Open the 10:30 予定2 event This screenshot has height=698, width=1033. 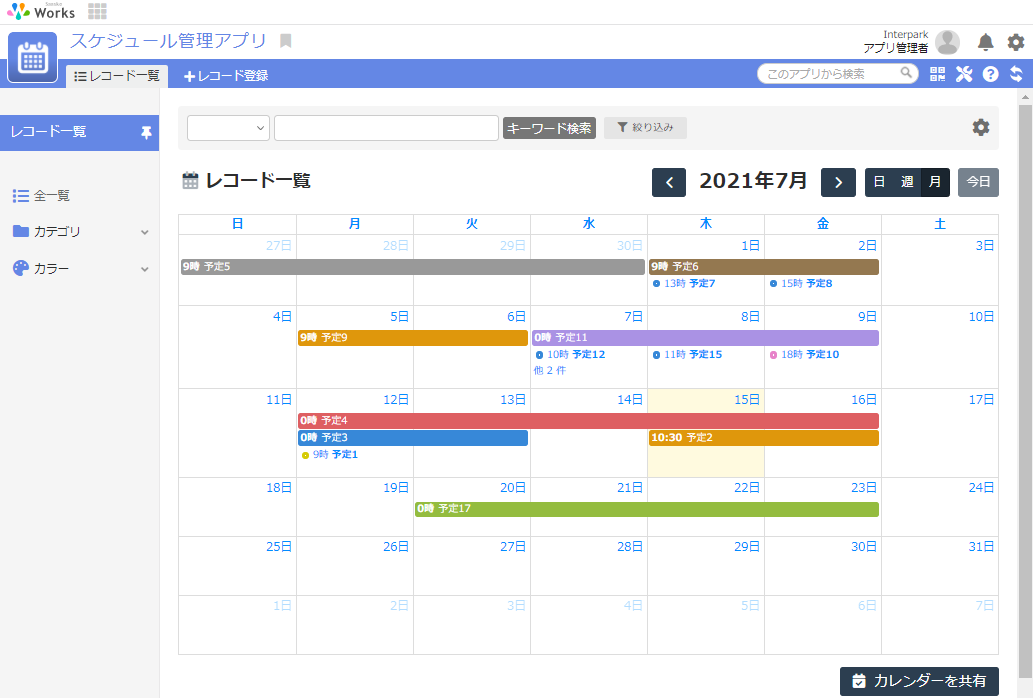coord(764,438)
